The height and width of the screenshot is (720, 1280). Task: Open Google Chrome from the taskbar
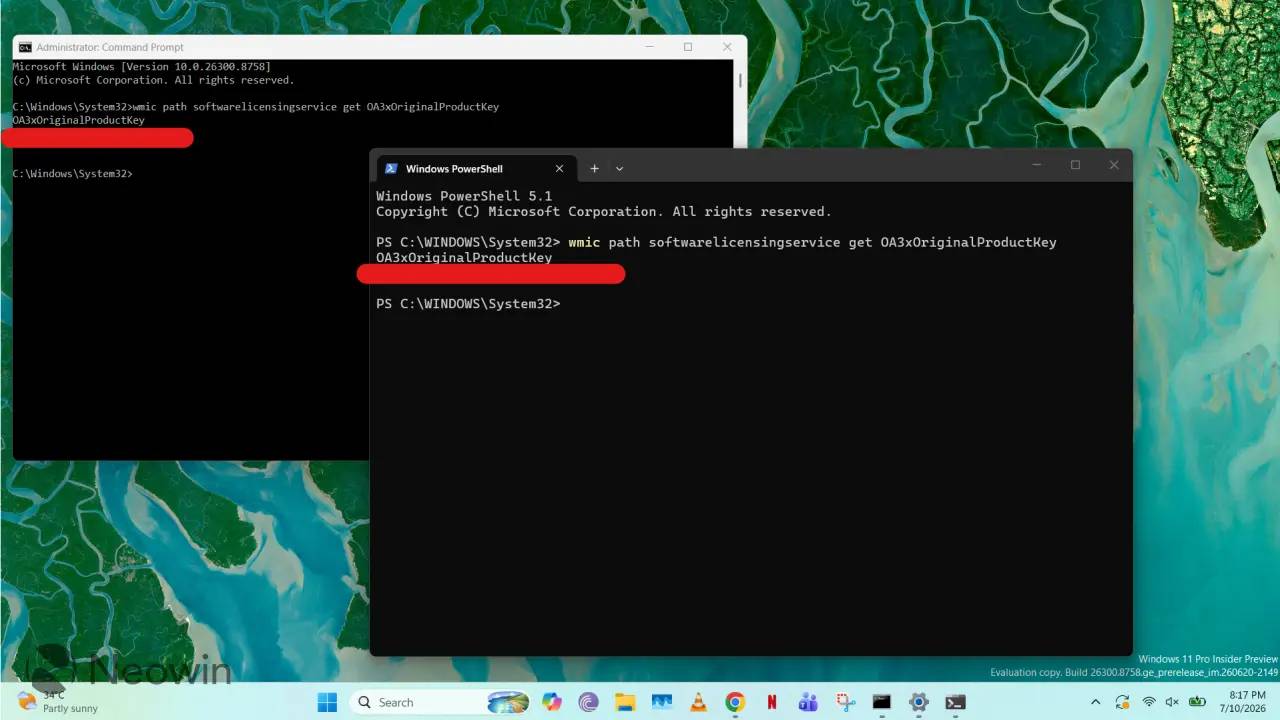coord(735,702)
